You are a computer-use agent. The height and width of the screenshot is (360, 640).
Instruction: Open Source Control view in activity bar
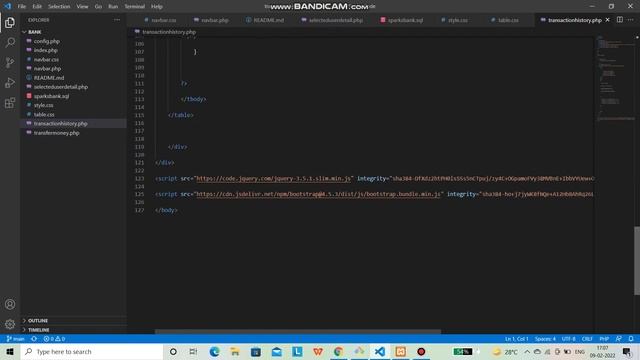pyautogui.click(x=10, y=62)
